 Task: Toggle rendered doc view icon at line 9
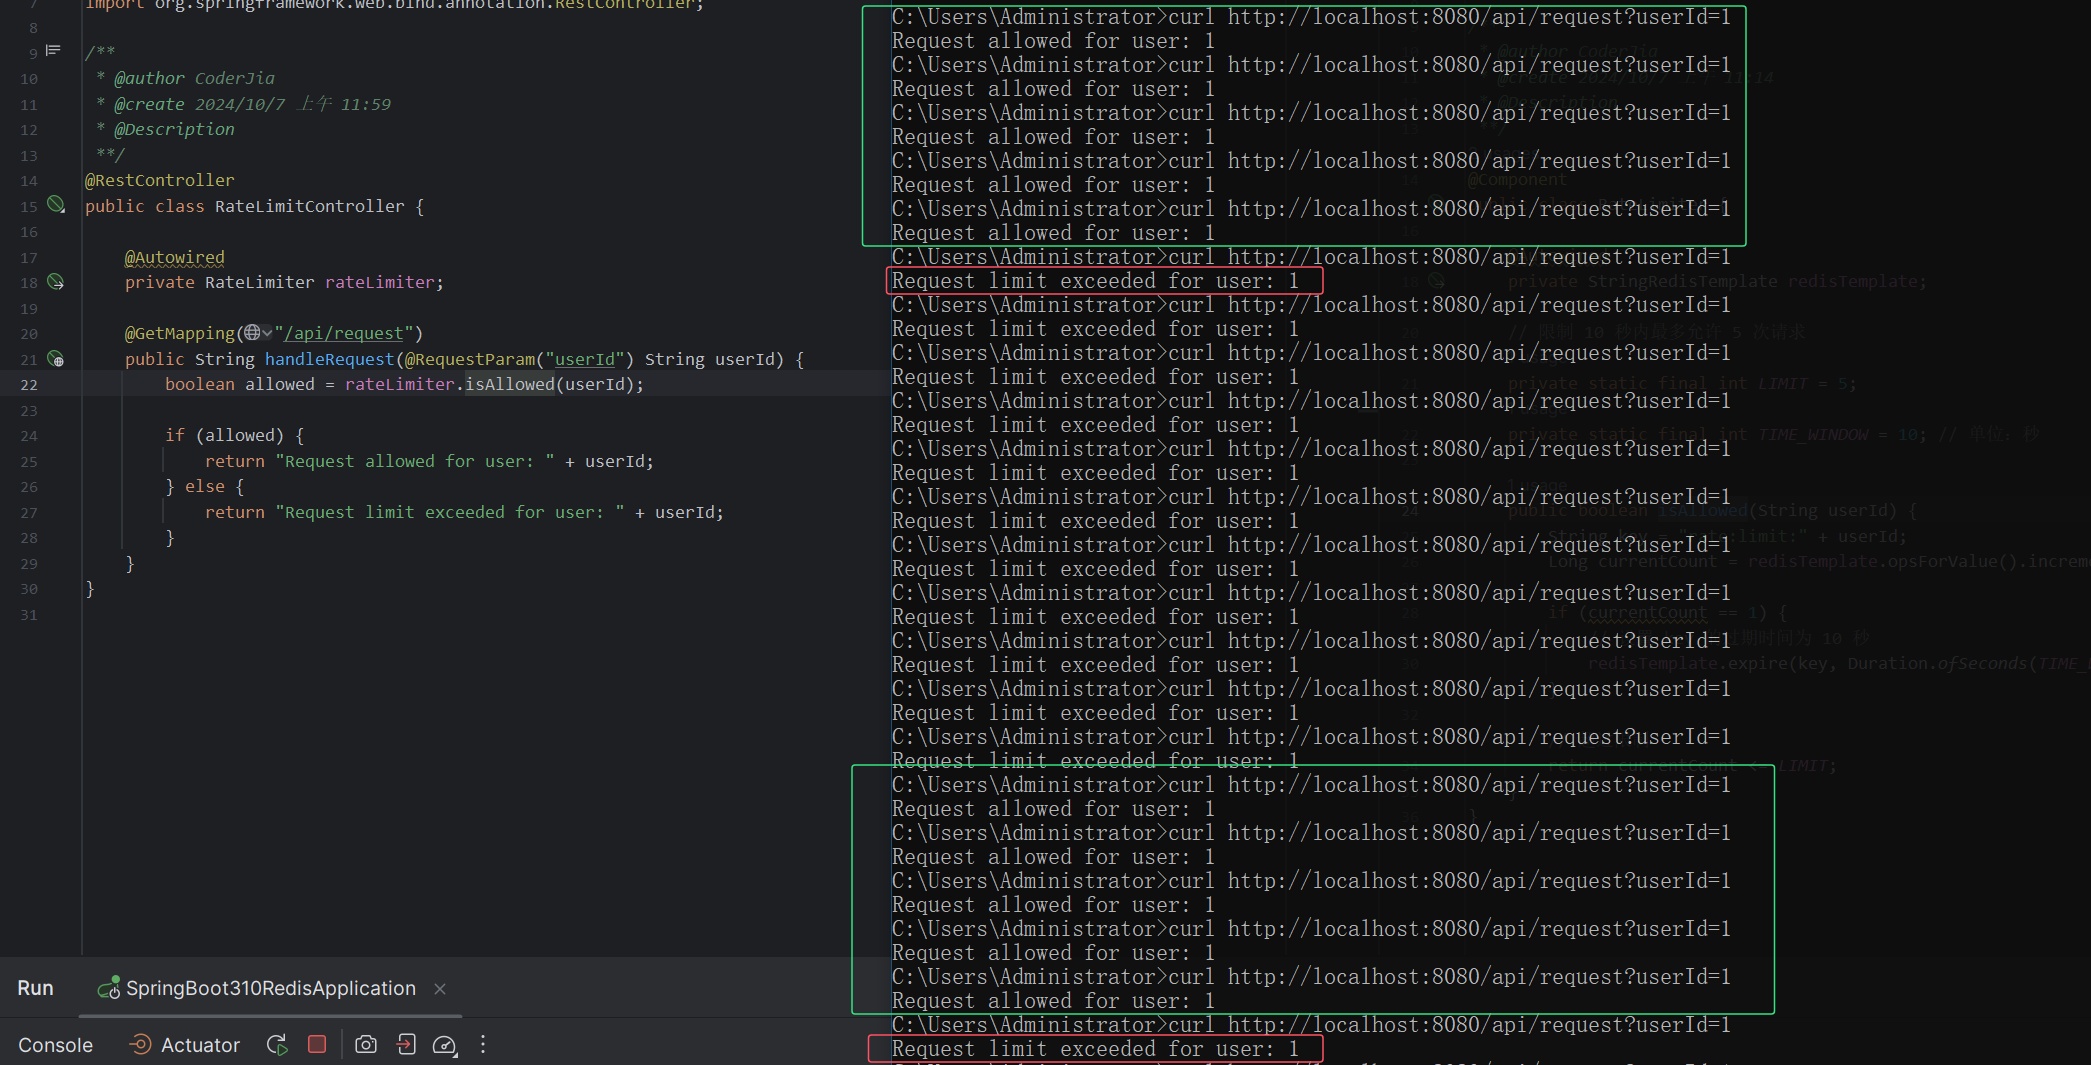click(53, 50)
